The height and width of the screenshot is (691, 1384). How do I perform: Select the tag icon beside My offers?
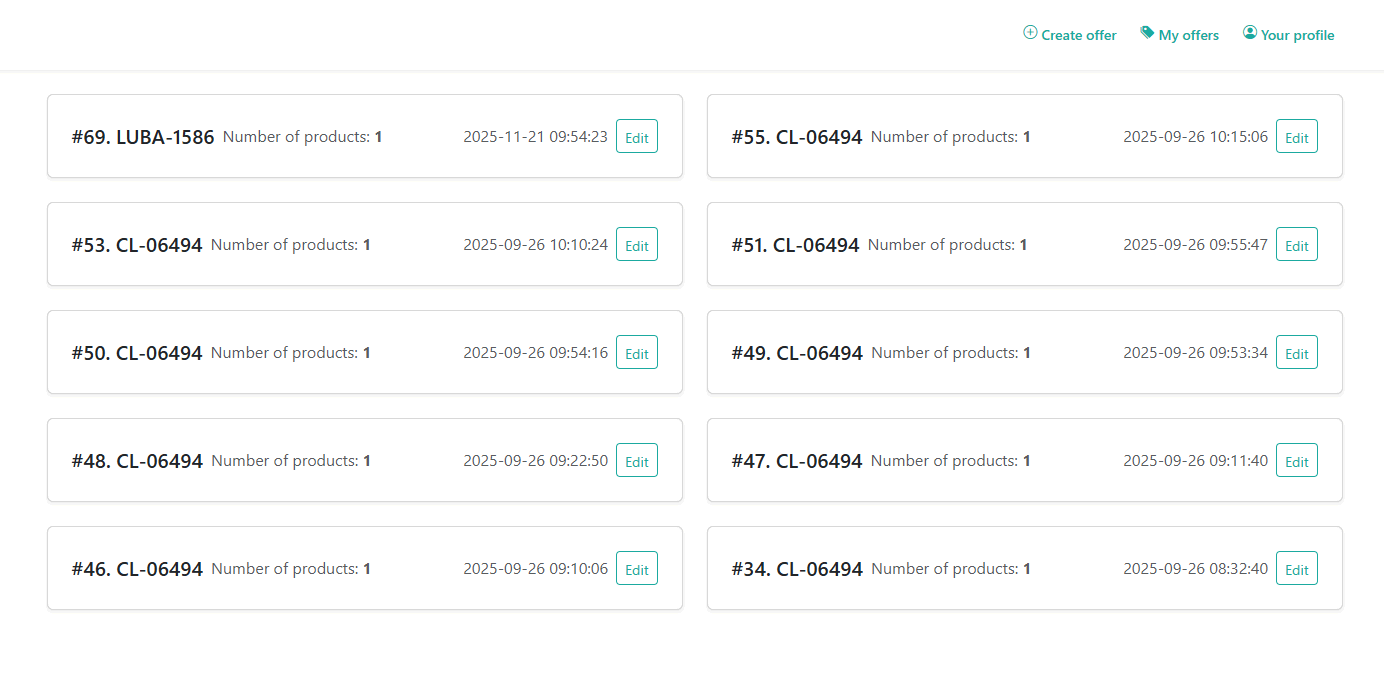point(1146,32)
